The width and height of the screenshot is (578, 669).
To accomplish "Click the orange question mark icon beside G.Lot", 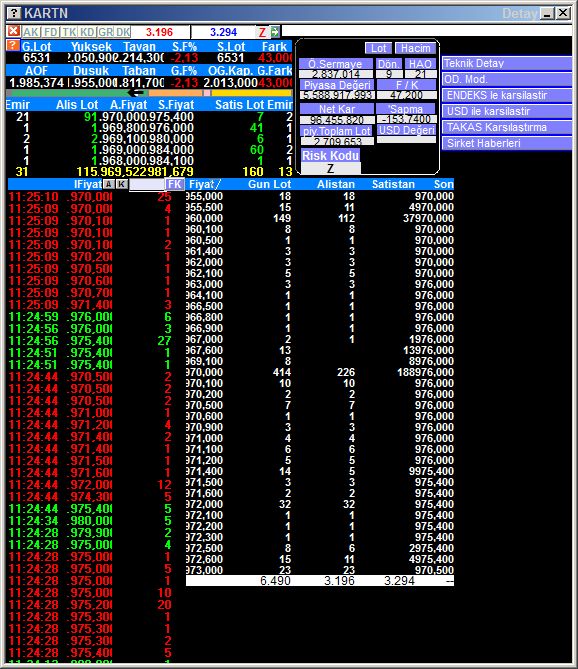I will tap(13, 45).
